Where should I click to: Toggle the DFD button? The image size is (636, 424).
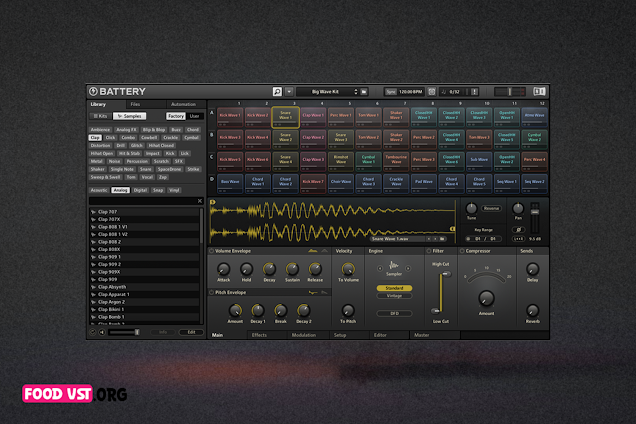394,314
